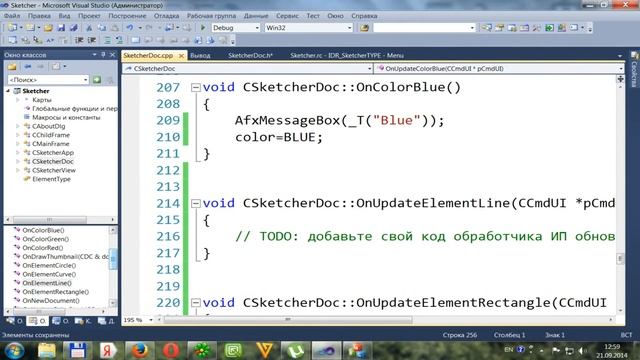Collapse the OnColorBlue function at line 207
Image resolution: width=640 pixels, height=360 pixels.
click(196, 87)
